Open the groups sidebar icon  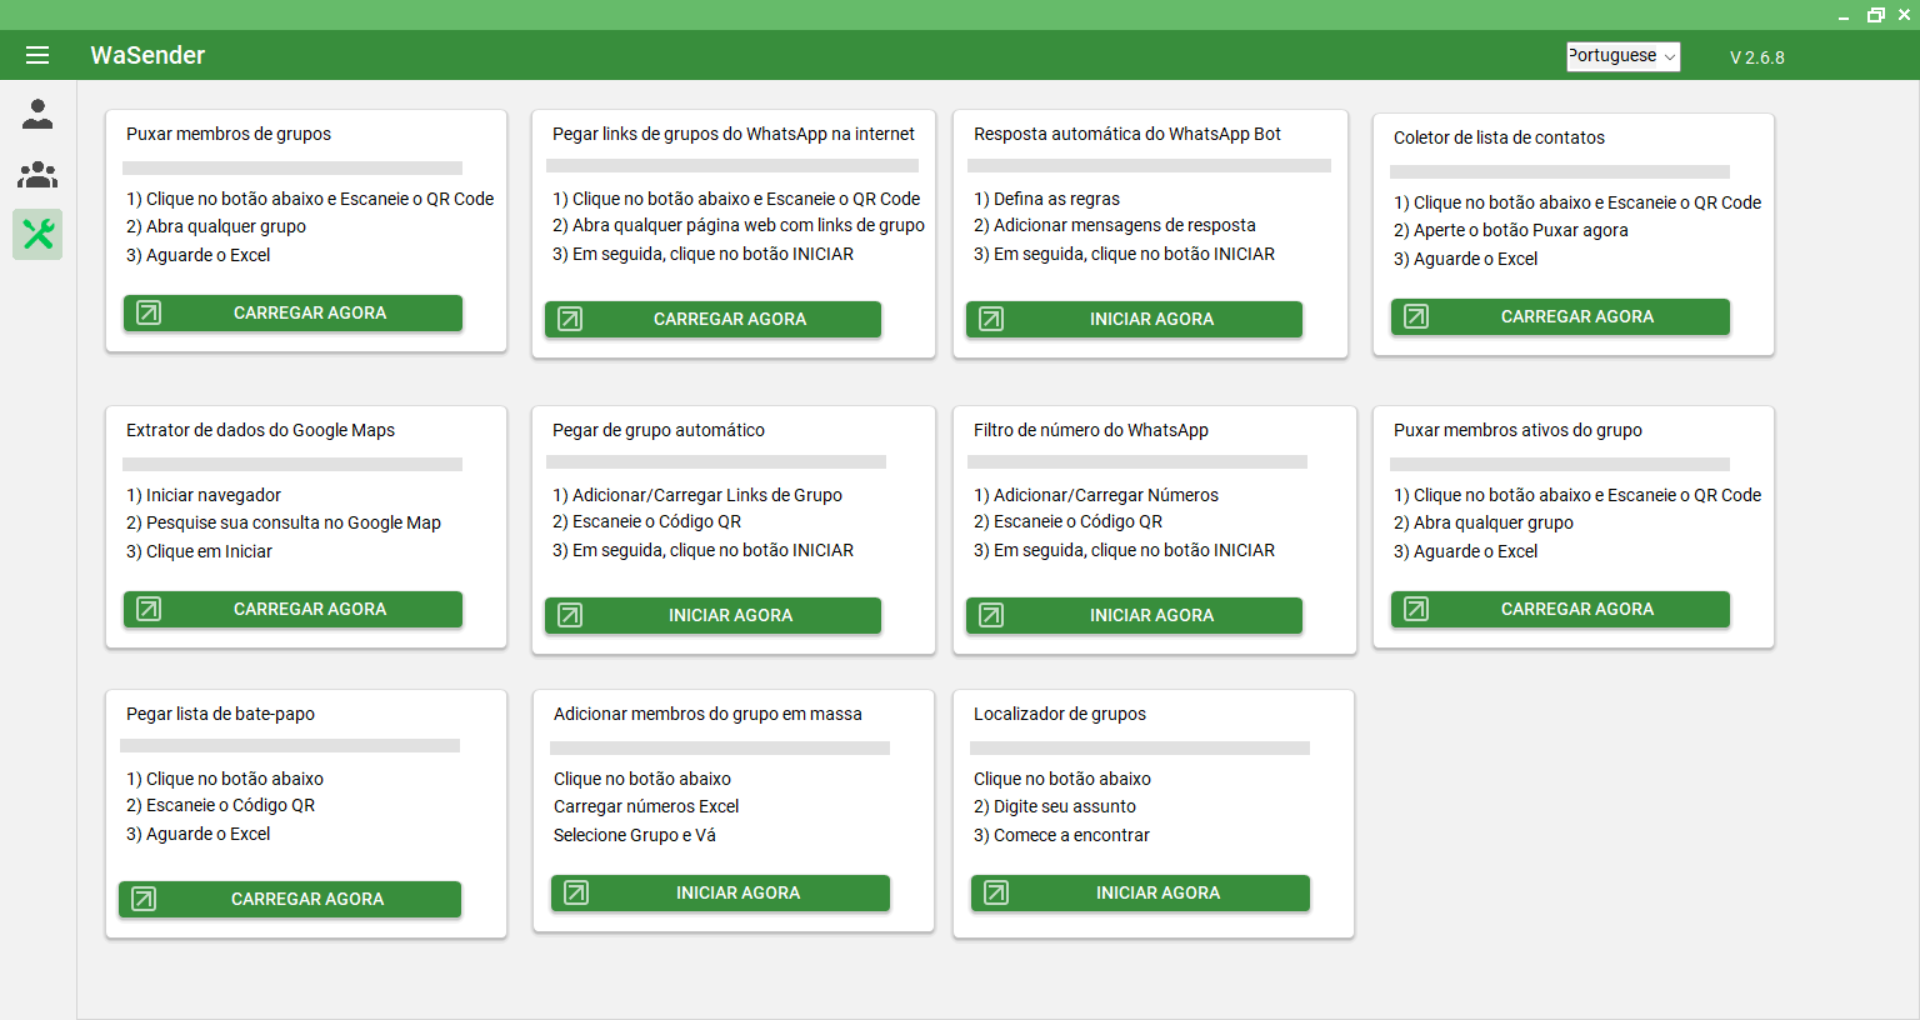[37, 175]
